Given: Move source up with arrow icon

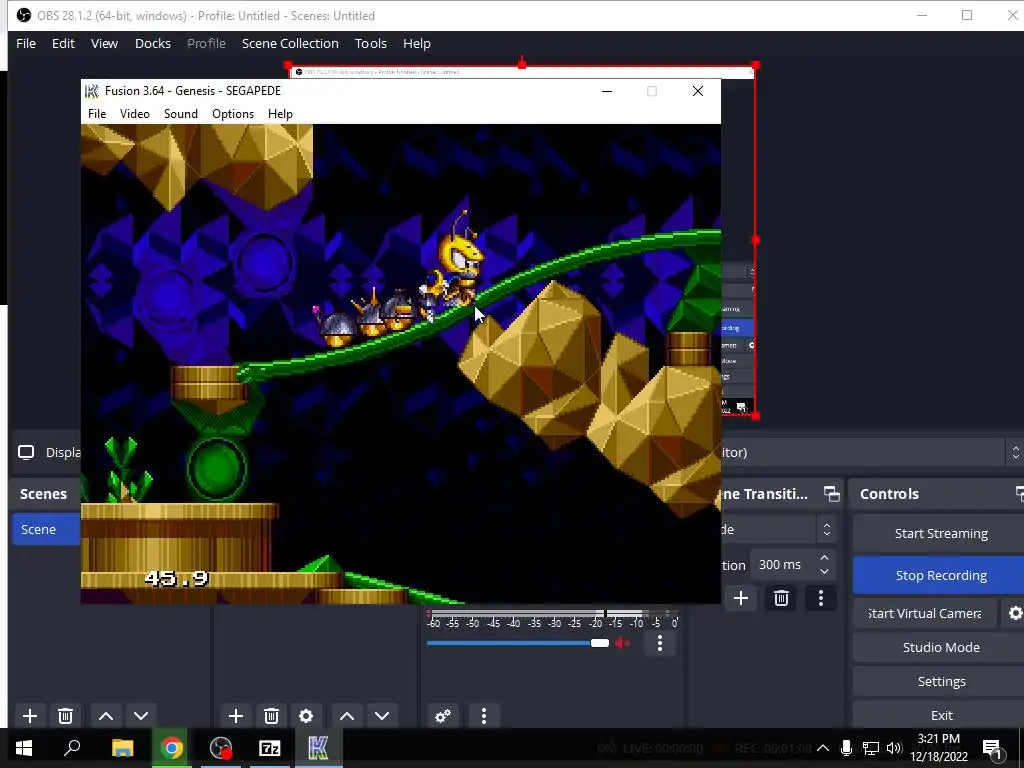Looking at the screenshot, I should 347,716.
